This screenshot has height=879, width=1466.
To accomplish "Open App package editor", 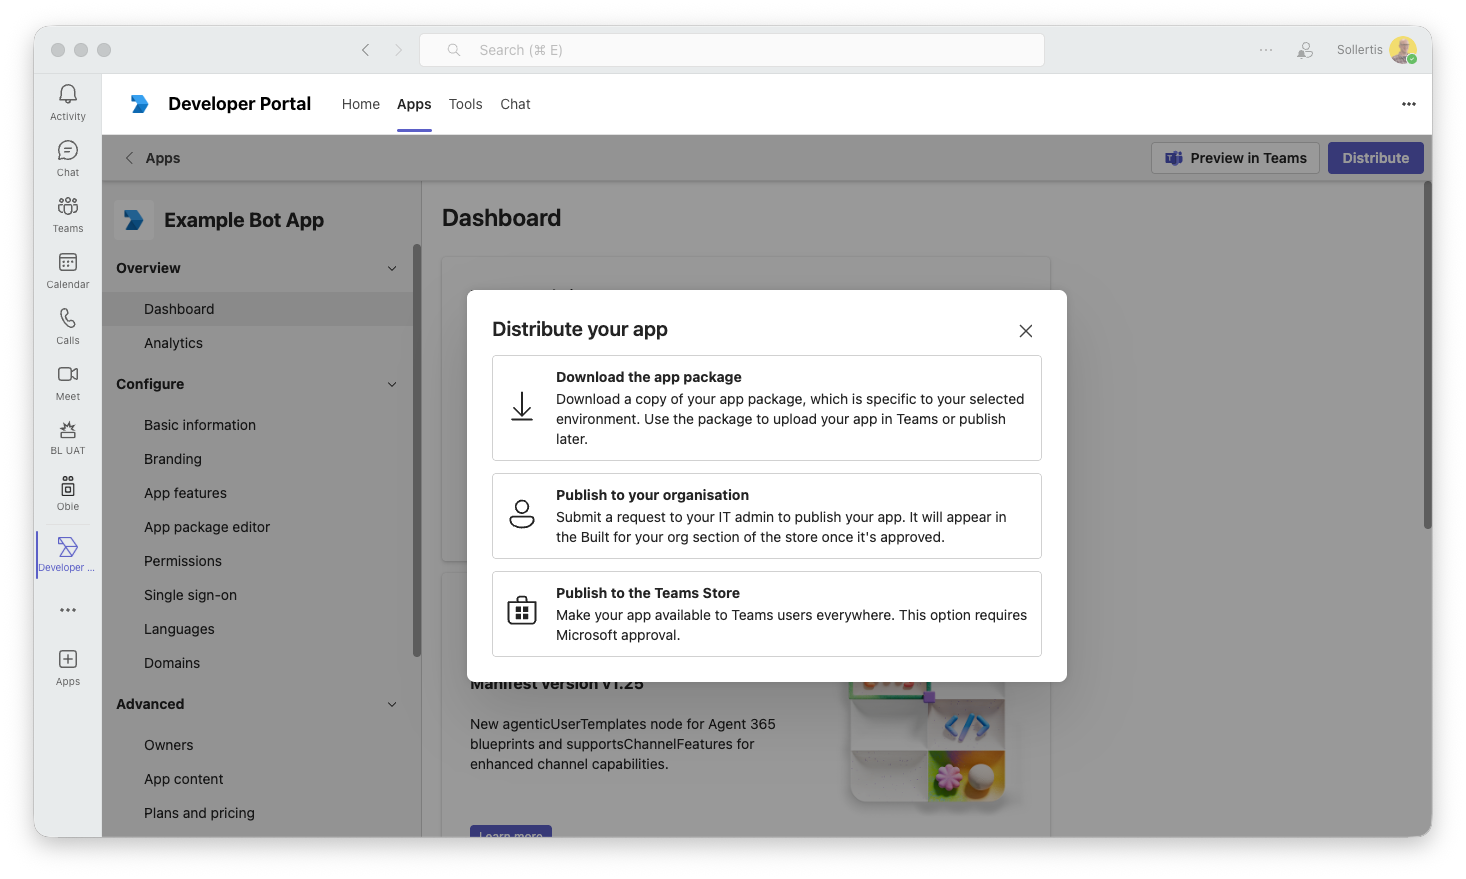I will [258, 527].
